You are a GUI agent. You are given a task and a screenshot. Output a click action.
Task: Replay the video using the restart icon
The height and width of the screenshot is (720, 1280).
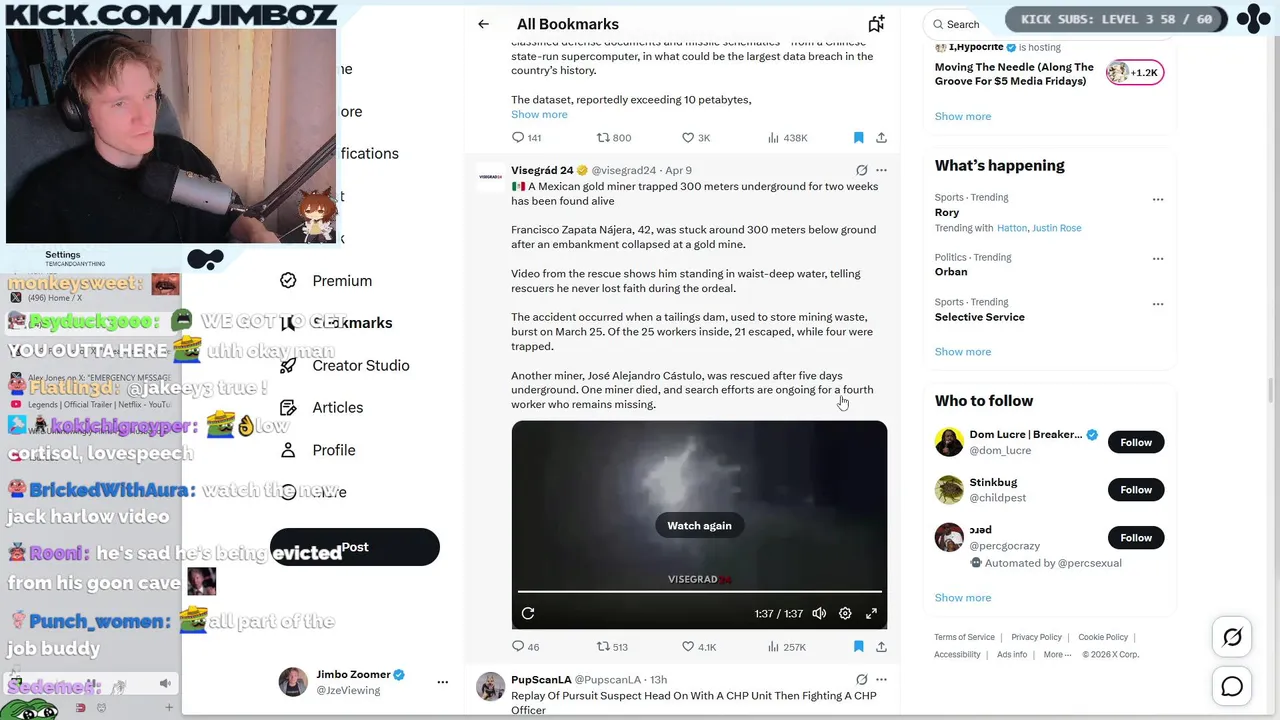528,613
